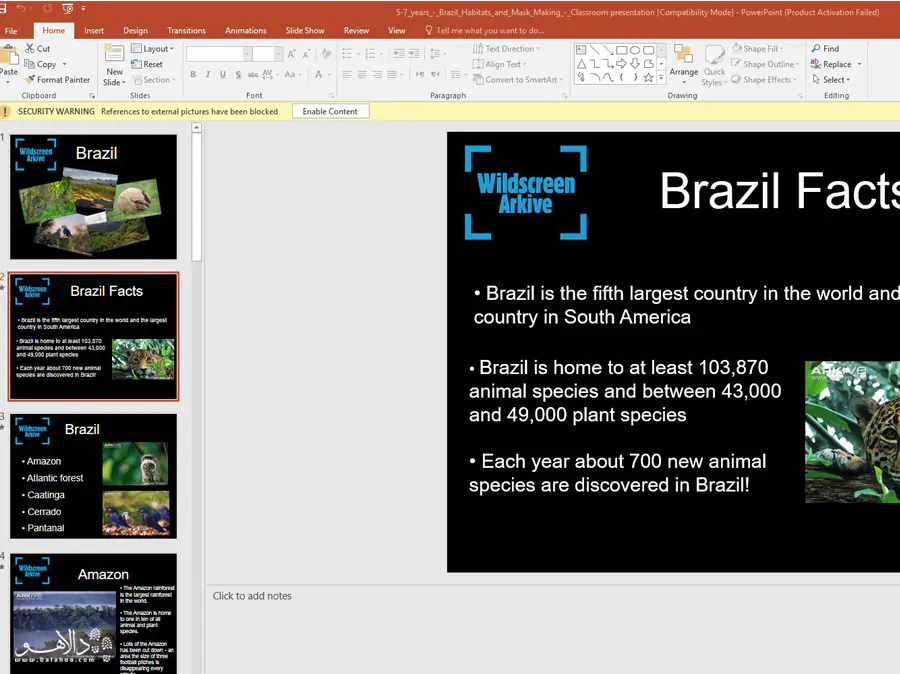Click the Decrease List Level indent icon

pyautogui.click(x=399, y=54)
